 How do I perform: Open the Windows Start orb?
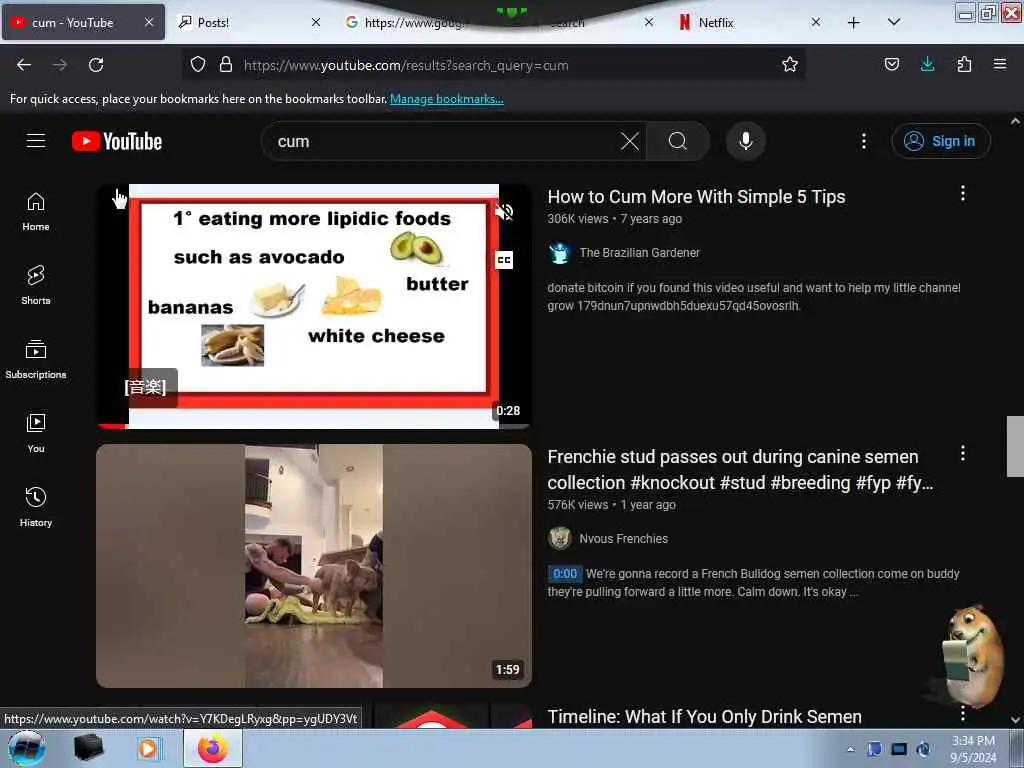click(27, 748)
